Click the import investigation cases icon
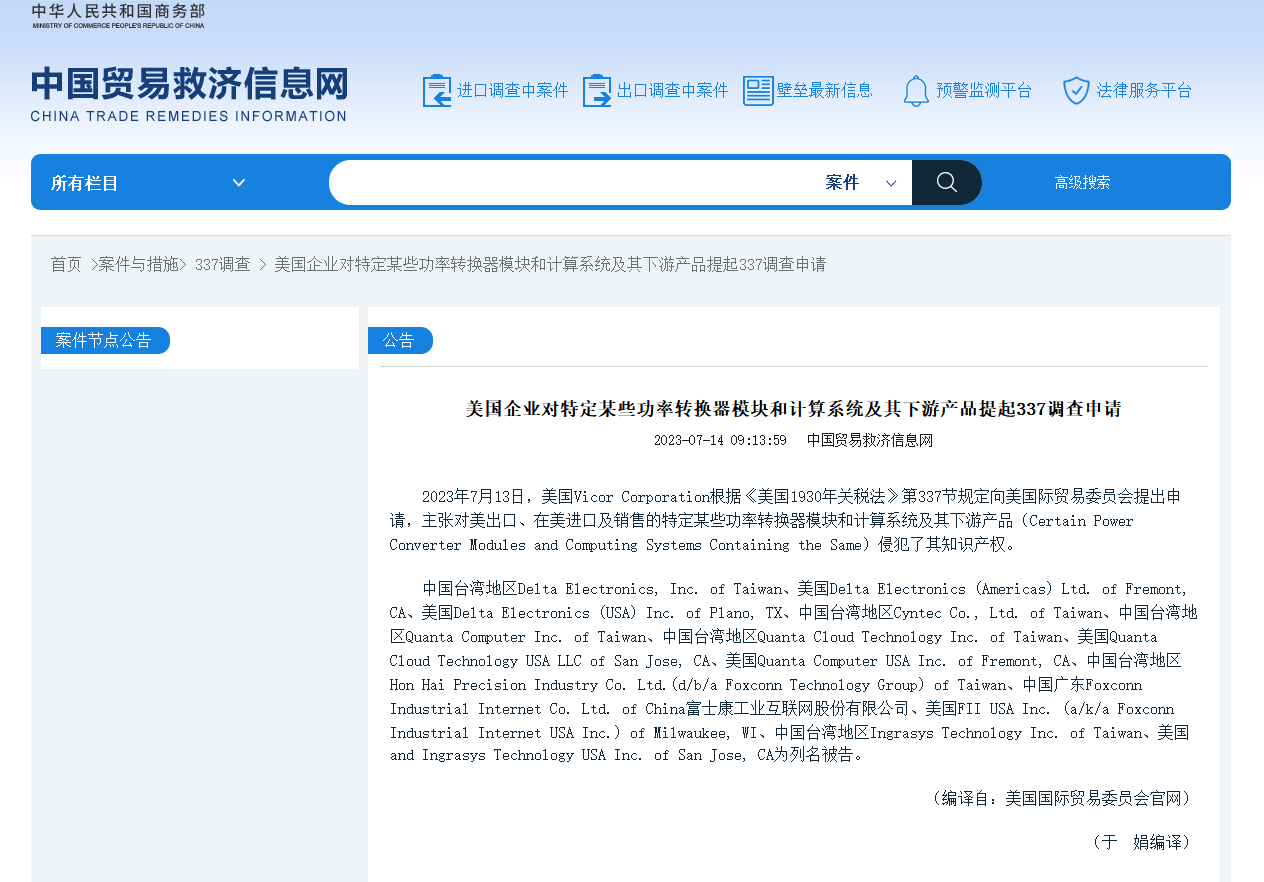This screenshot has height=882, width=1264. (437, 91)
